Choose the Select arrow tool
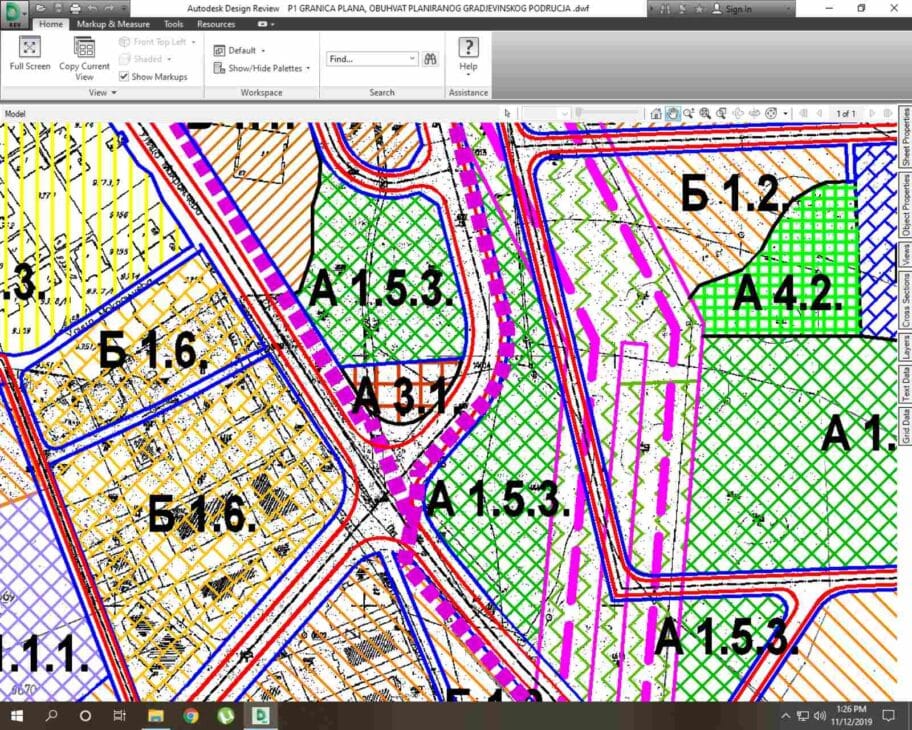912x730 pixels. point(508,114)
